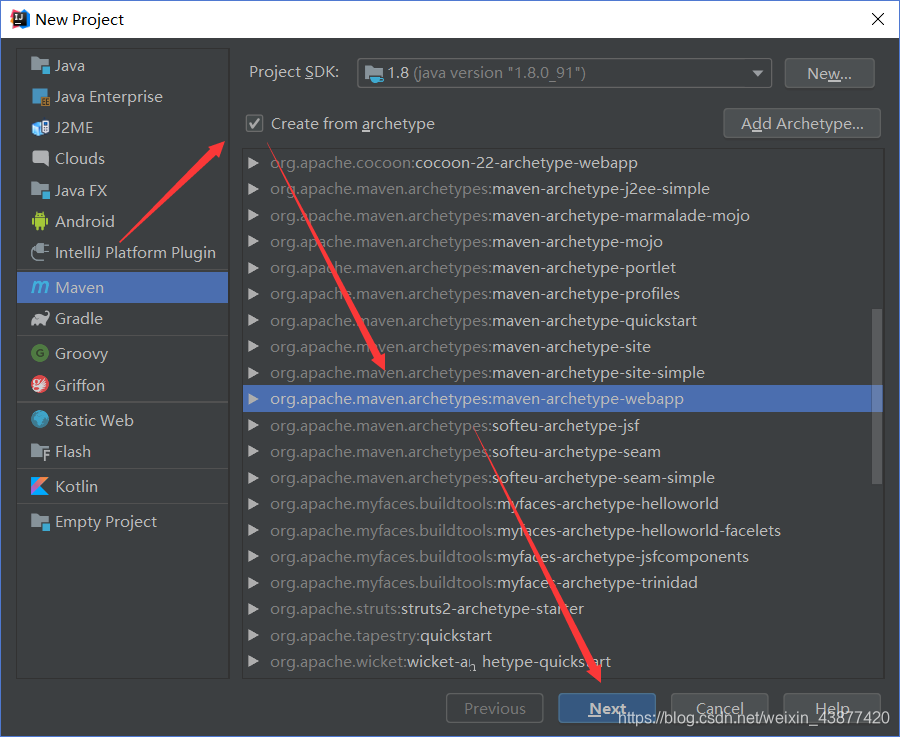Choose the J2ME phone icon
The image size is (900, 737).
point(40,128)
